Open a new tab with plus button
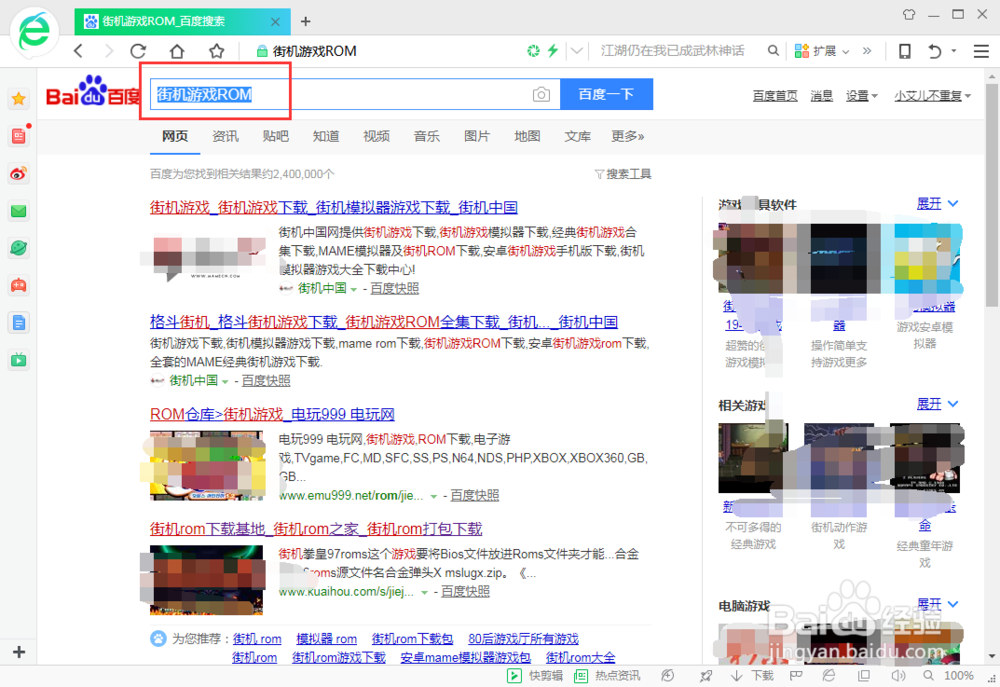The width and height of the screenshot is (1000, 687). point(305,22)
